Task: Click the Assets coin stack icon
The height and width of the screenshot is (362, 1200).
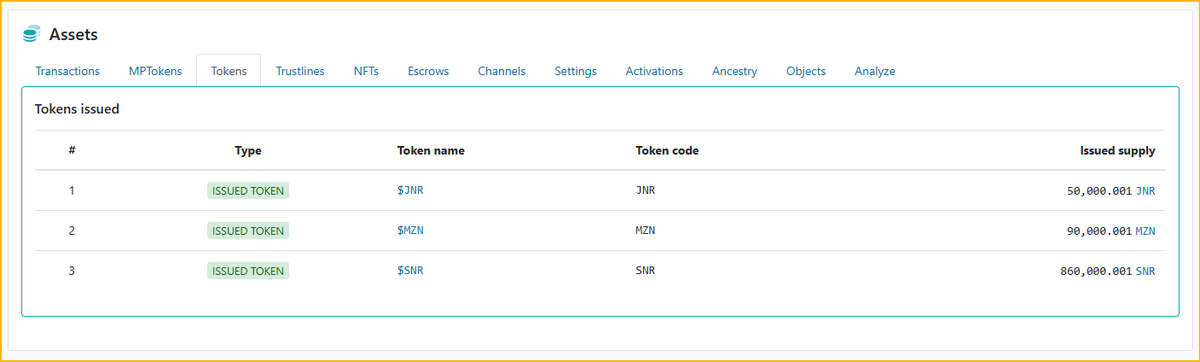Action: [31, 35]
